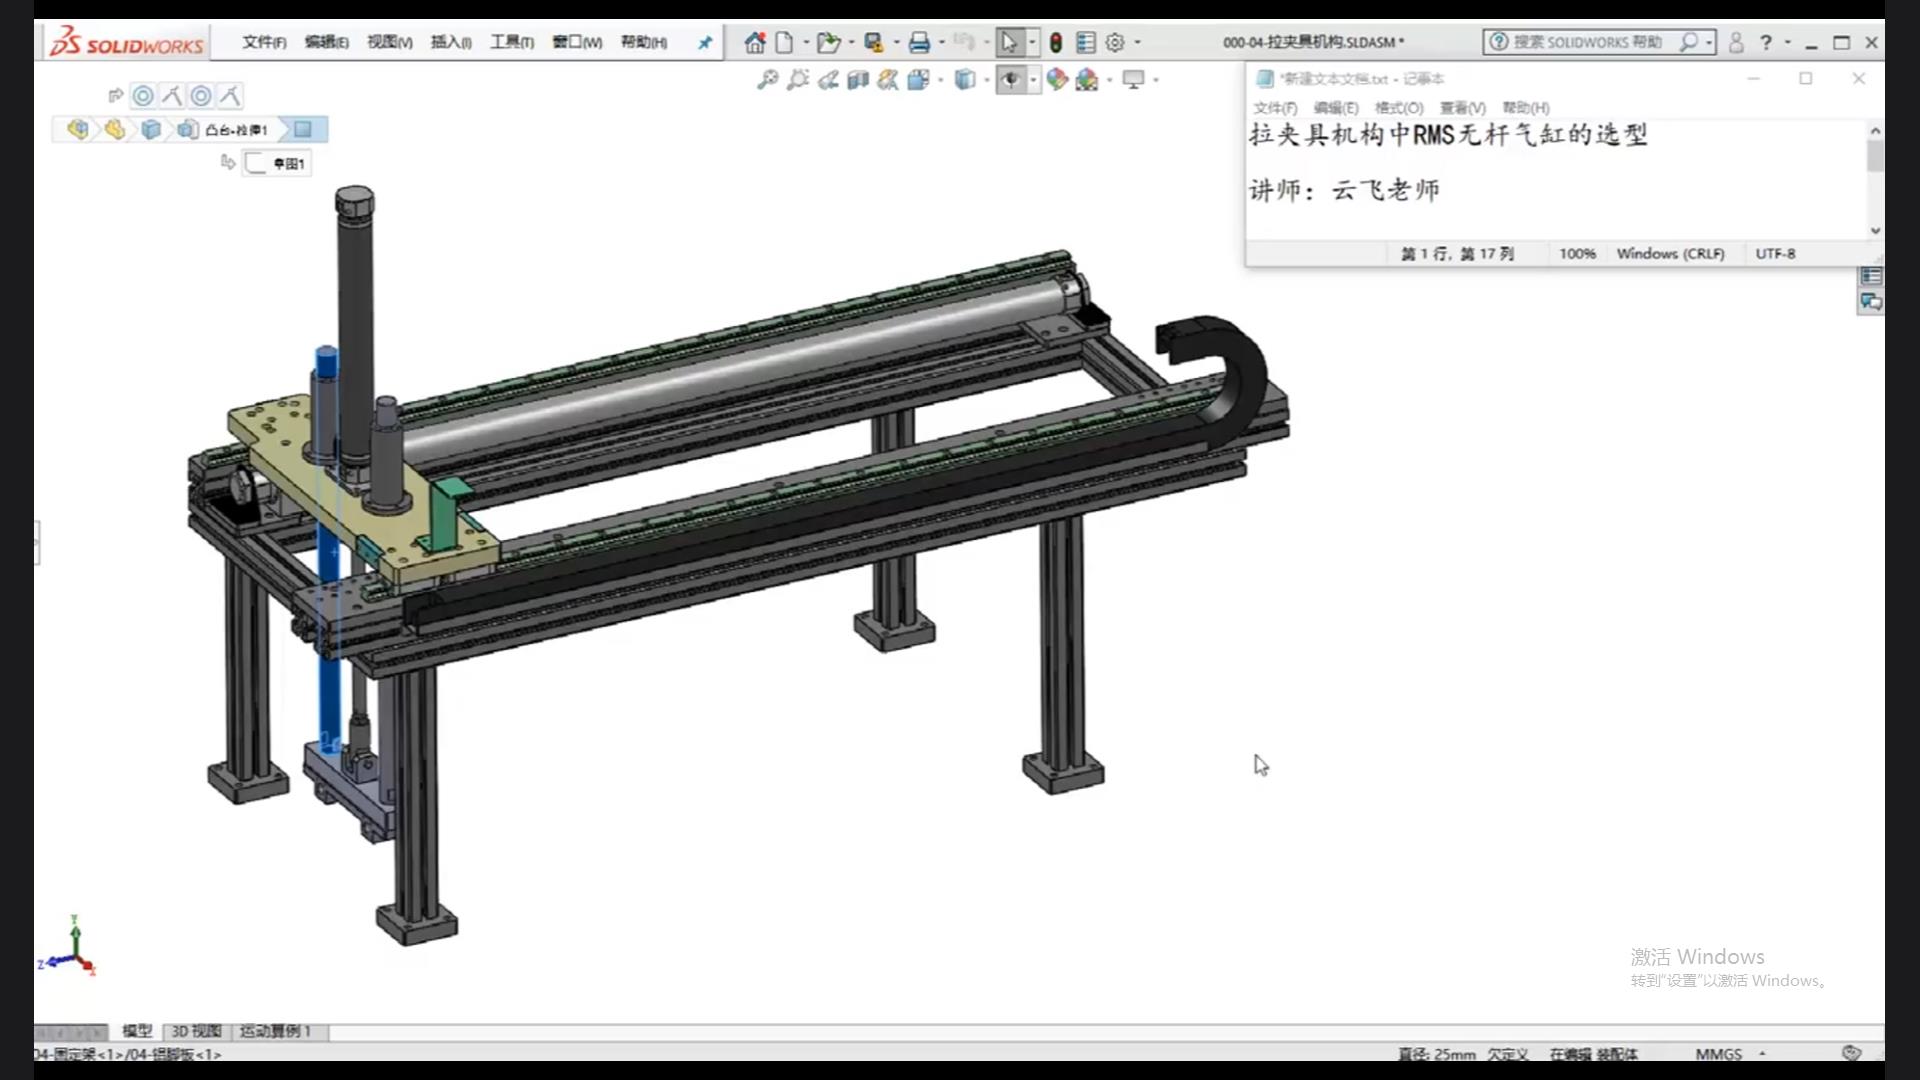This screenshot has width=1920, height=1080.
Task: Save the assembly with the Save icon
Action: click(875, 43)
